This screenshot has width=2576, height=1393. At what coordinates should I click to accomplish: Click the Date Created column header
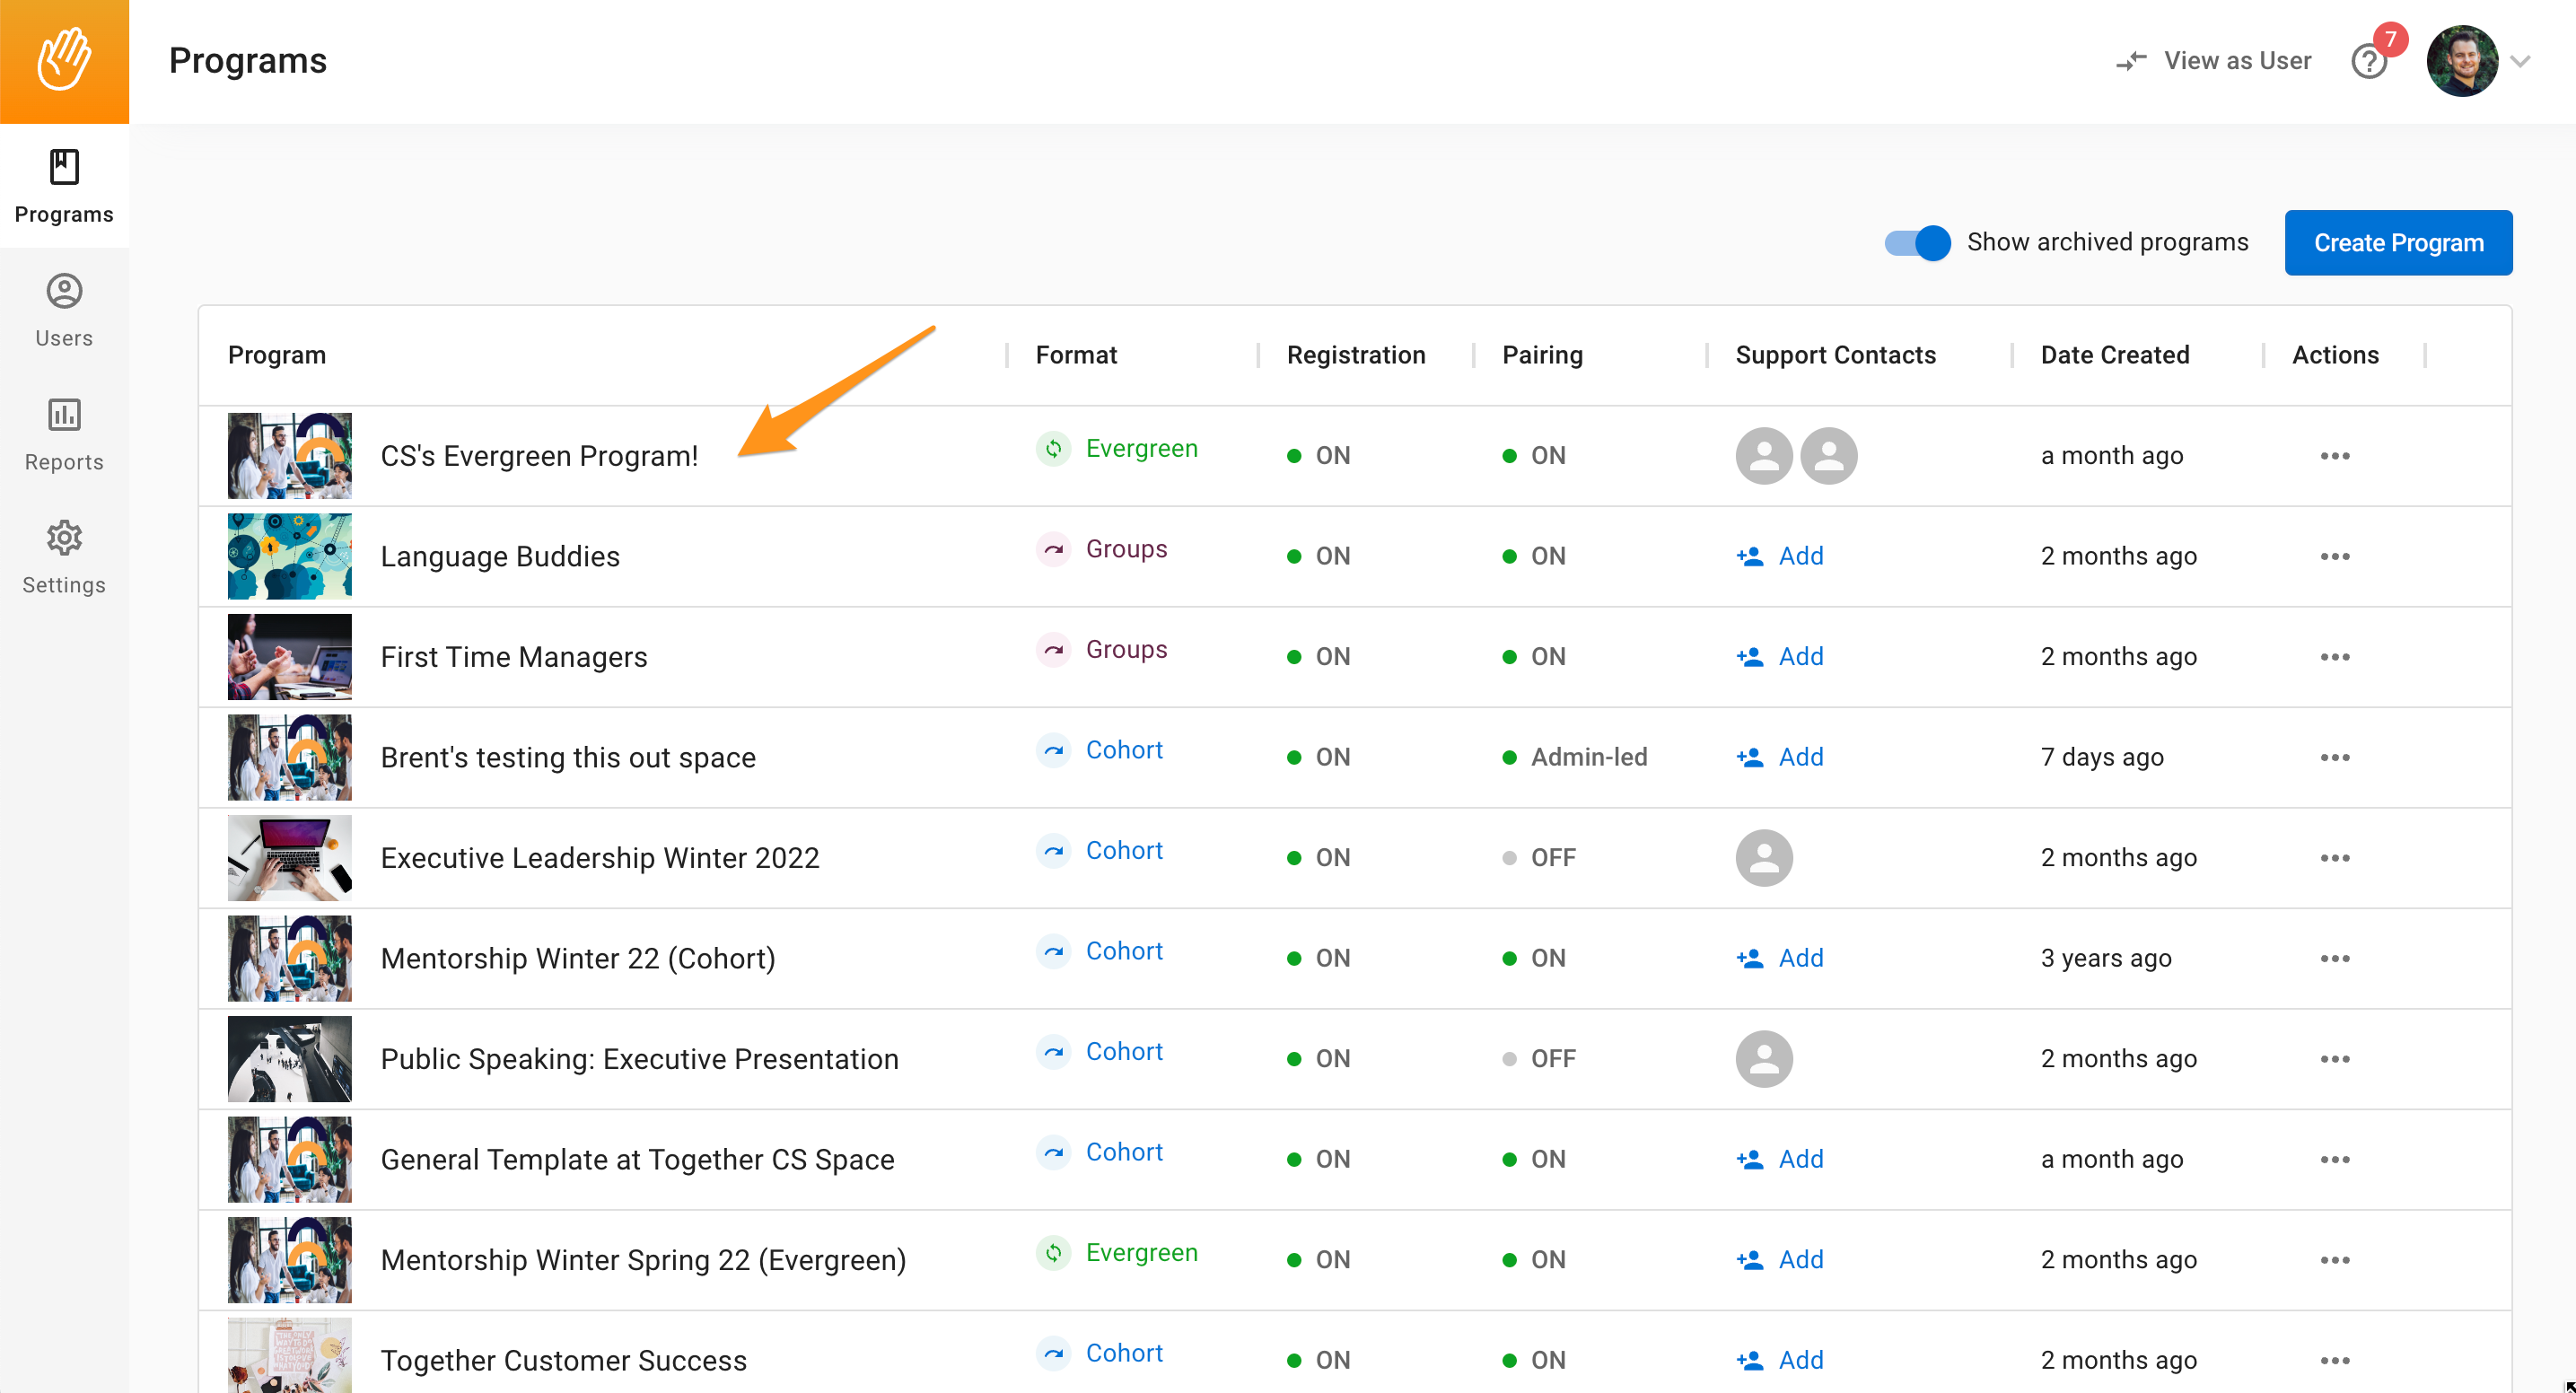pyautogui.click(x=2114, y=355)
